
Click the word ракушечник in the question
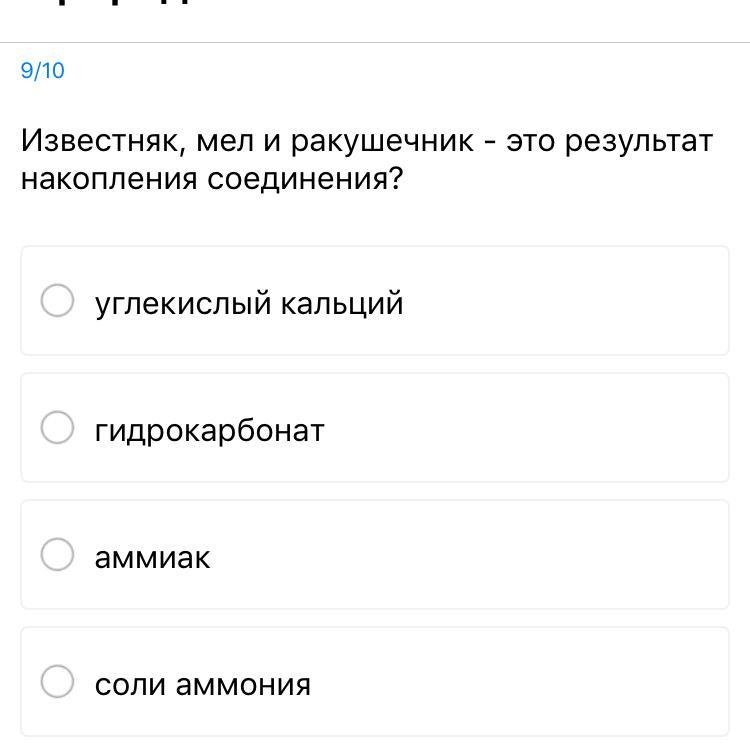(383, 143)
